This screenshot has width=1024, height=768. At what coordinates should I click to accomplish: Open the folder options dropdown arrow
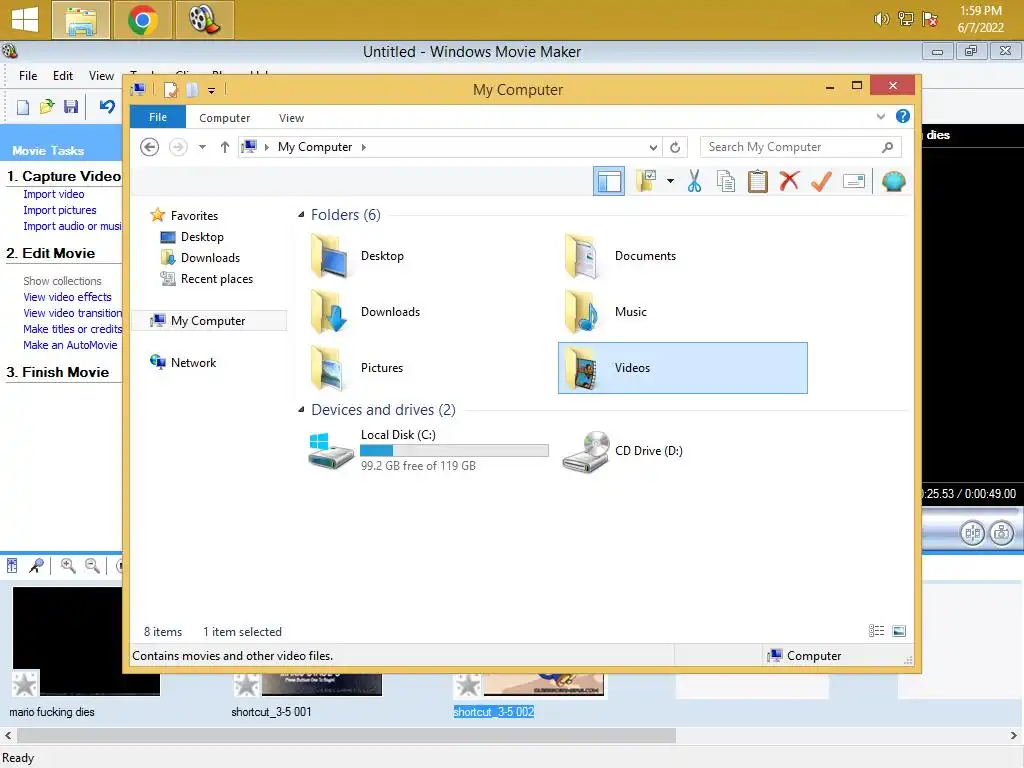pyautogui.click(x=670, y=181)
